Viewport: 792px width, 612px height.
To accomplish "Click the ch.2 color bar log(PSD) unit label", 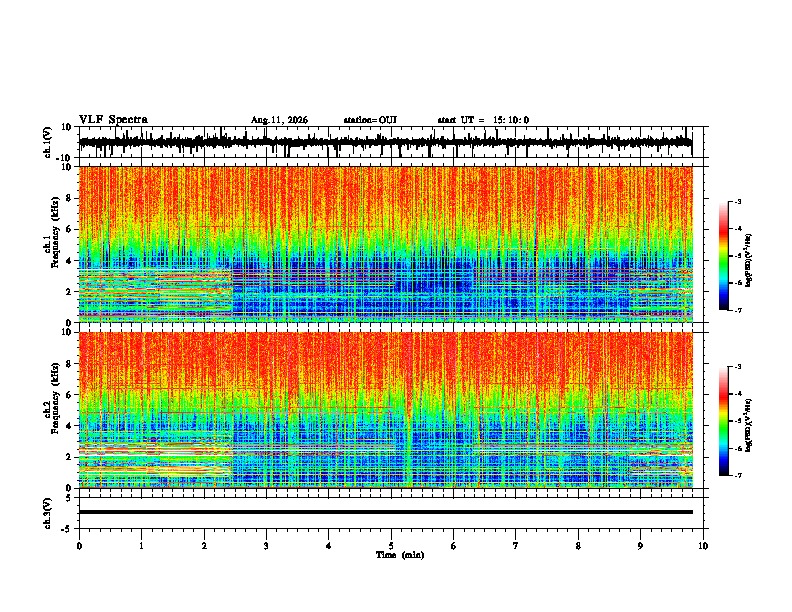I will coord(749,425).
